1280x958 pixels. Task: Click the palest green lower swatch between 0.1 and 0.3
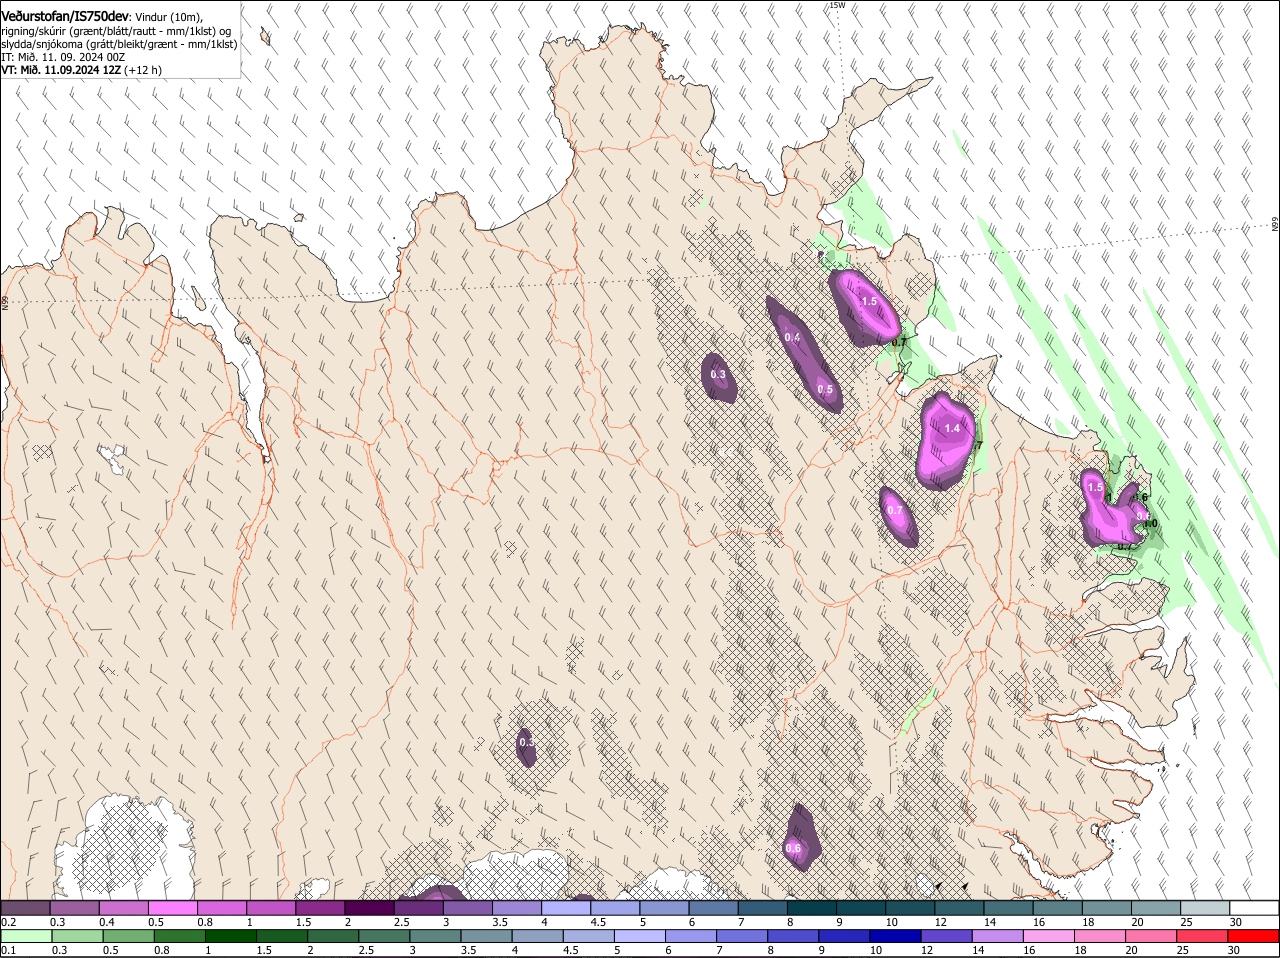[x=26, y=936]
